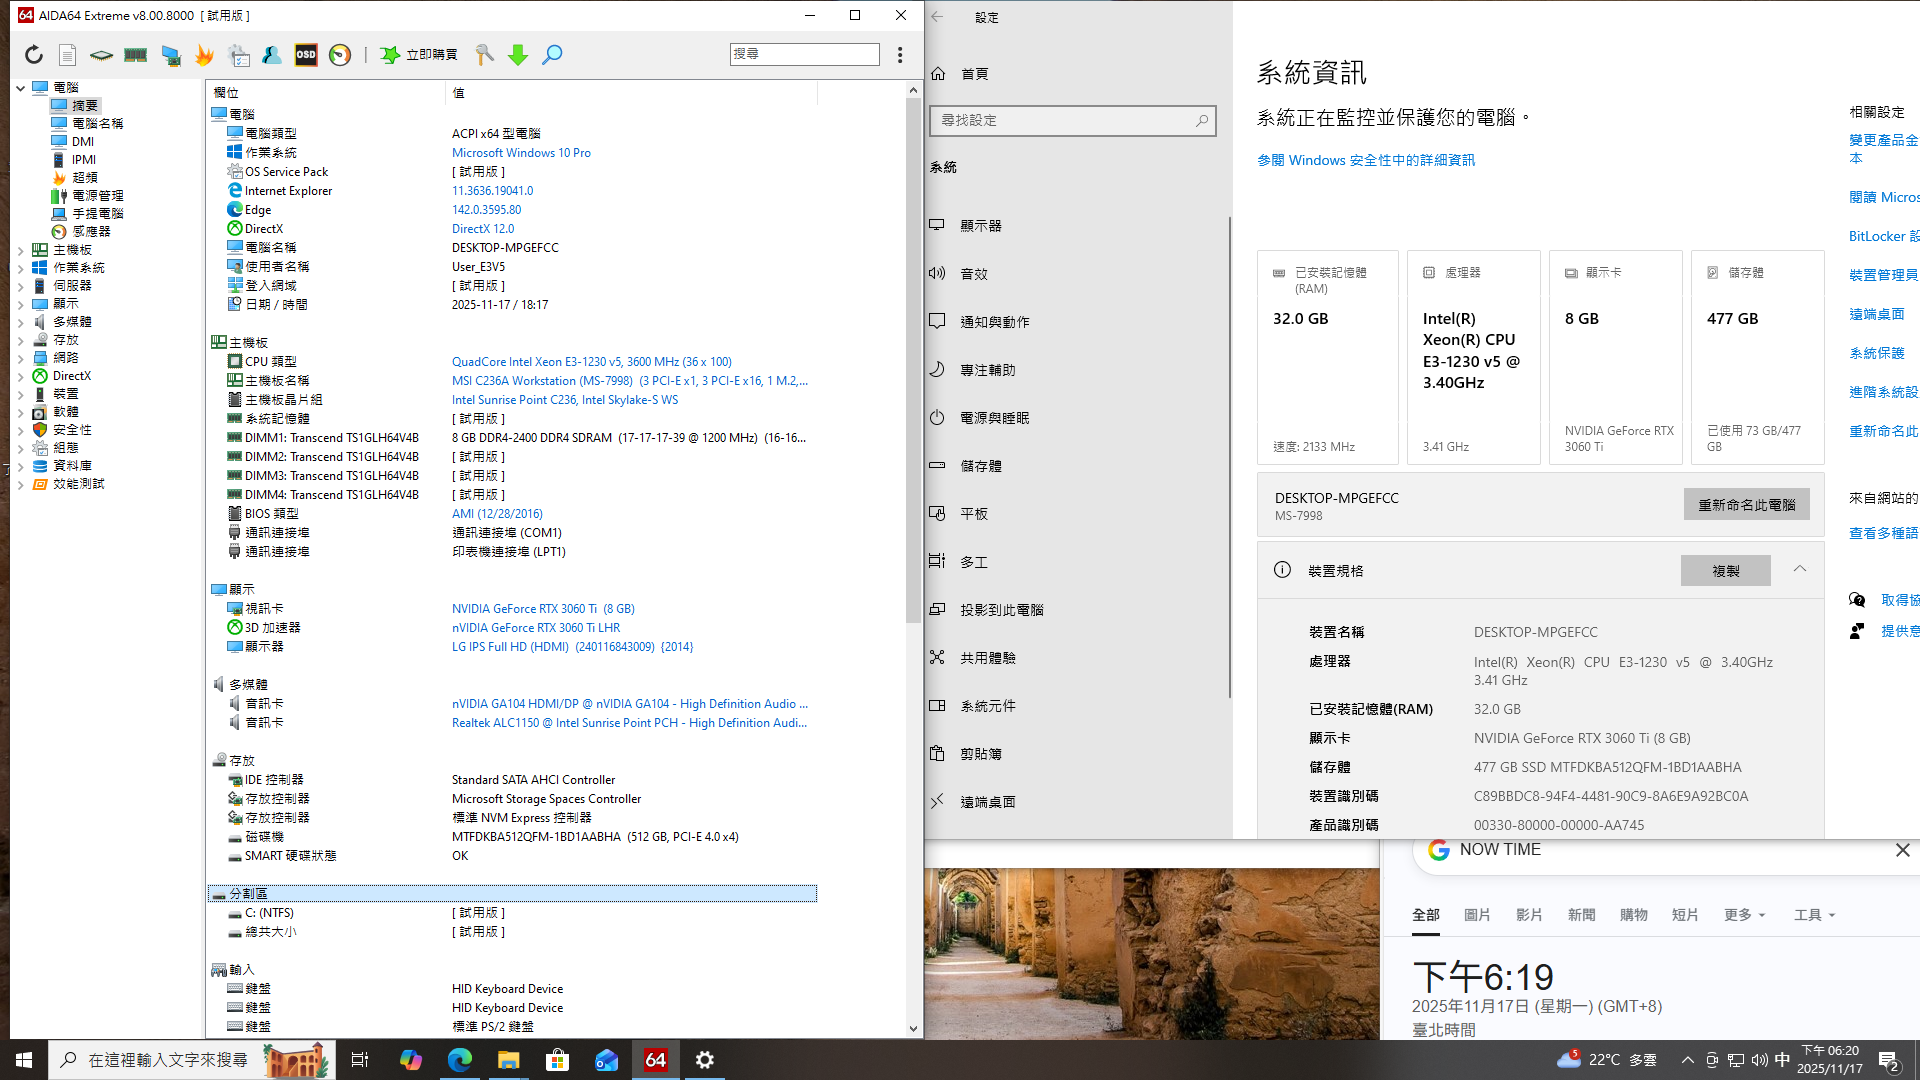Click the green download arrow icon

[518, 55]
